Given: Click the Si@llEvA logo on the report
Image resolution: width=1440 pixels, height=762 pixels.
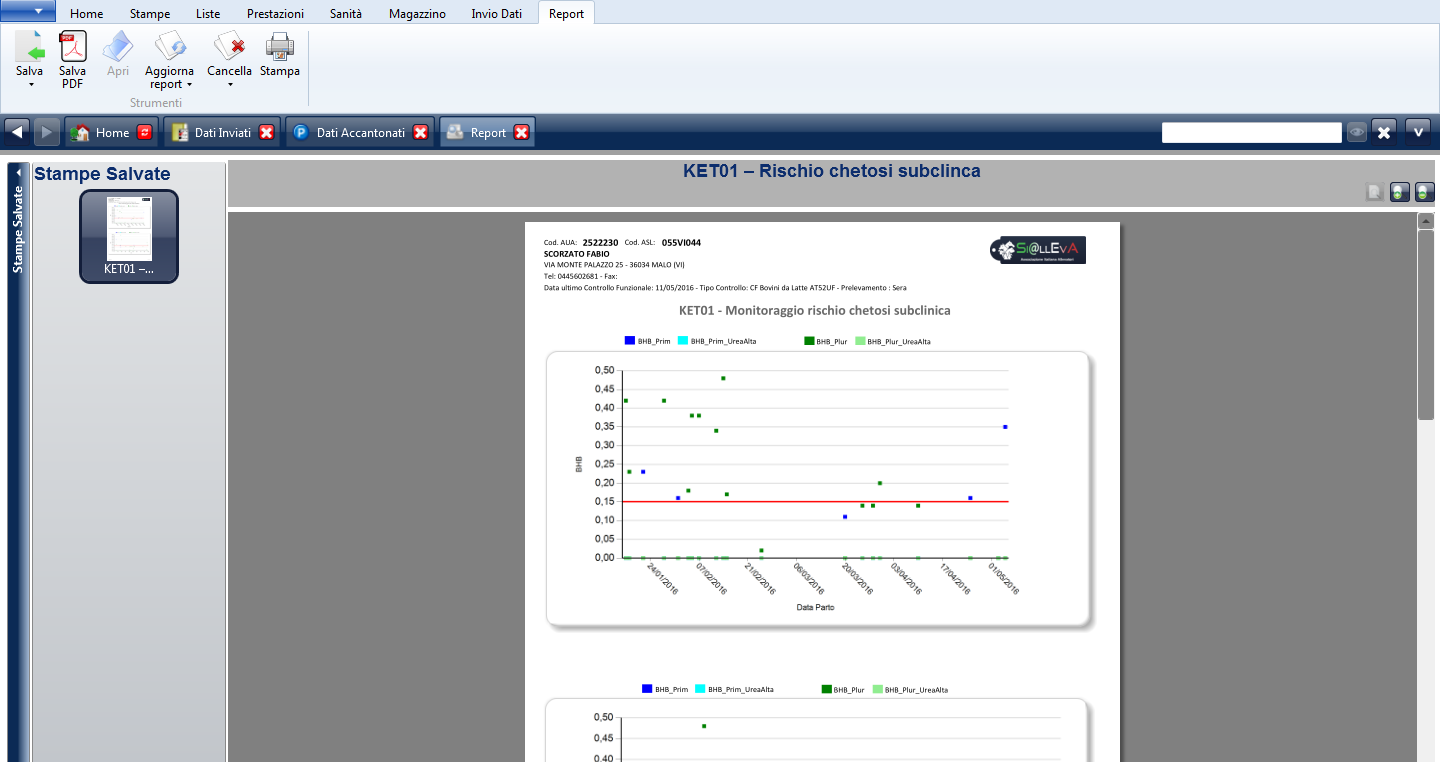Looking at the screenshot, I should tap(1036, 250).
